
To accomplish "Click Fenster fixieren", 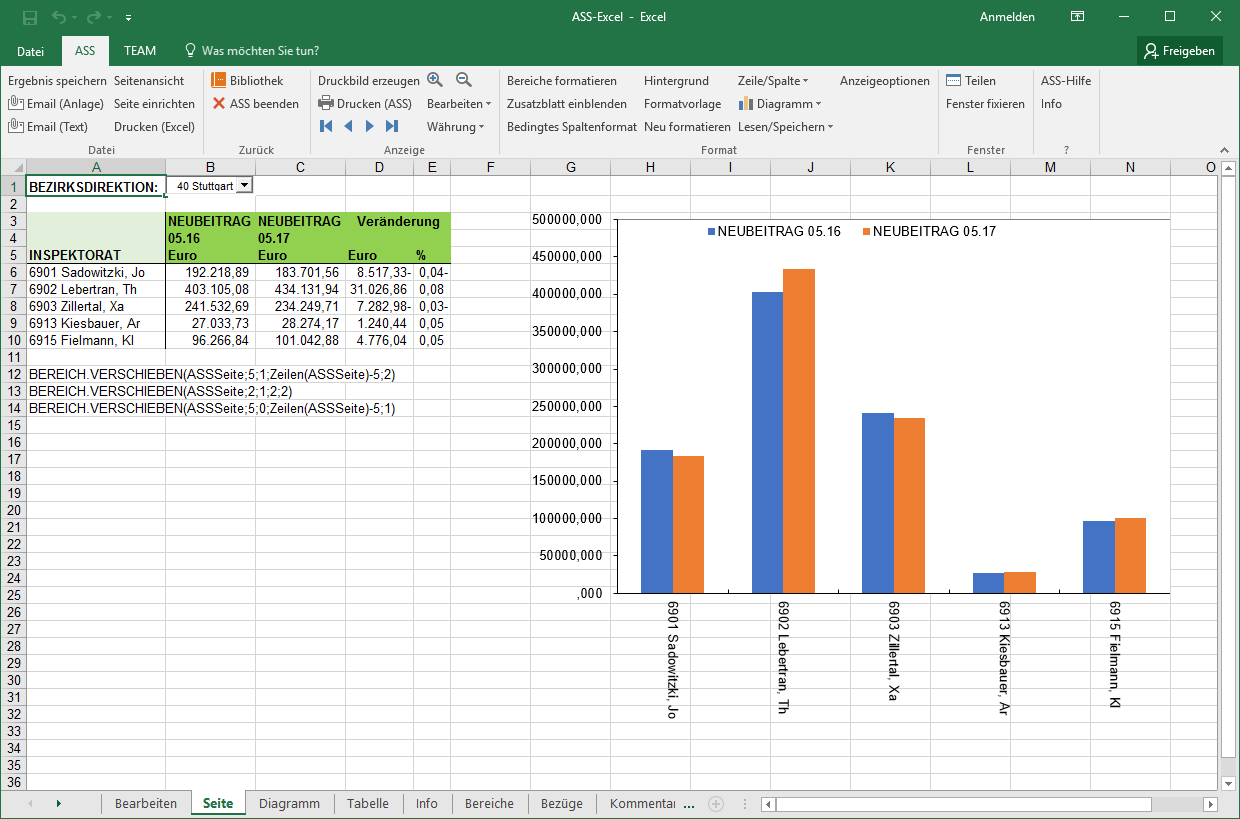I will point(985,104).
